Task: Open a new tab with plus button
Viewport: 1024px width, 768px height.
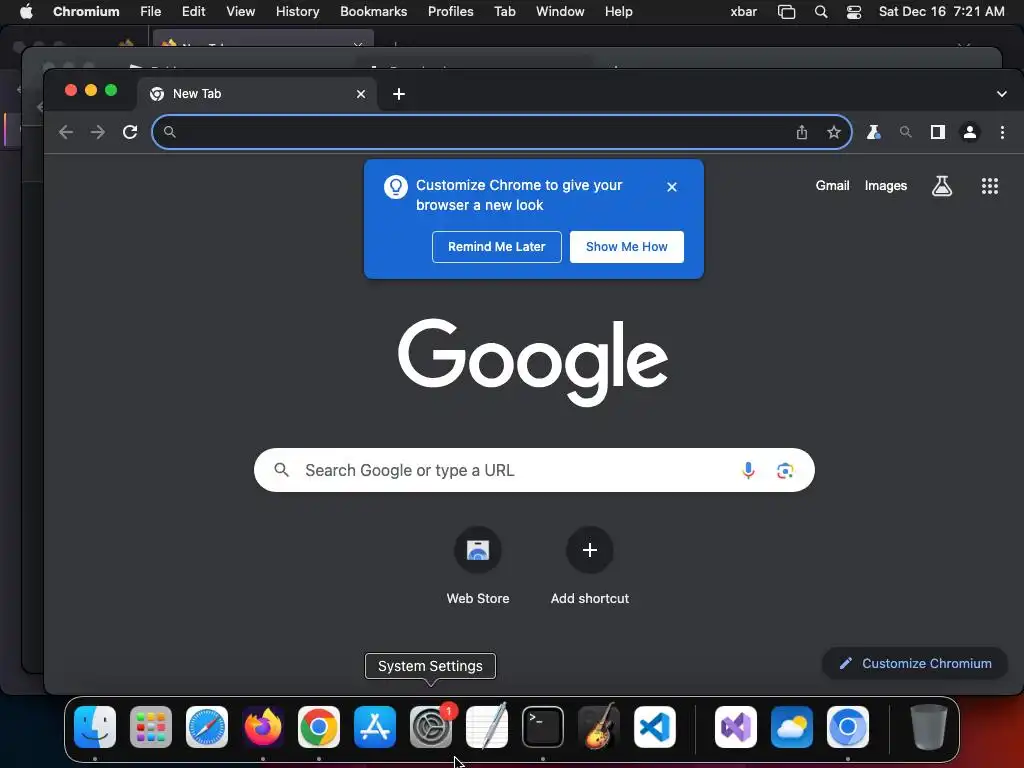Action: pos(399,94)
